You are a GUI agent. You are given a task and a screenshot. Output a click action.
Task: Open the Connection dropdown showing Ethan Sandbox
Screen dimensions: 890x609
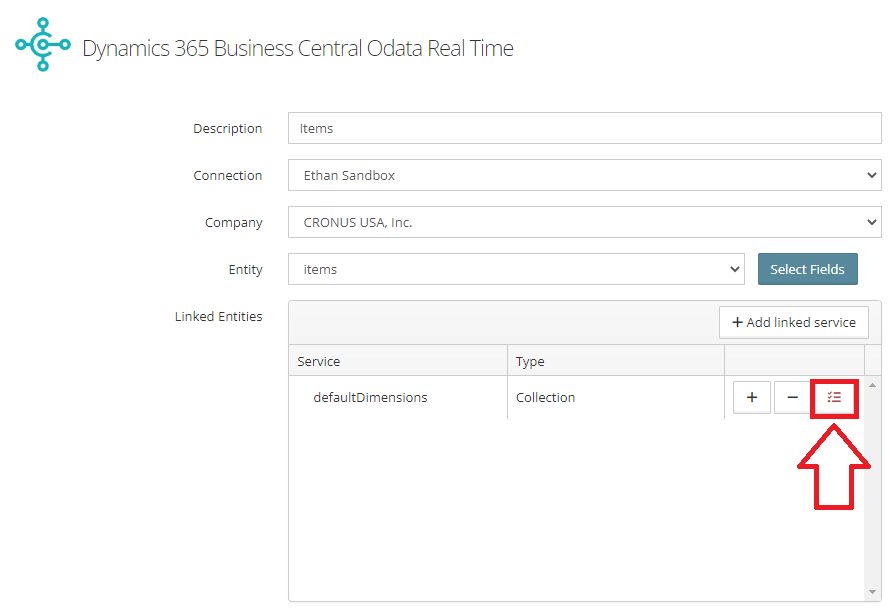pos(585,175)
